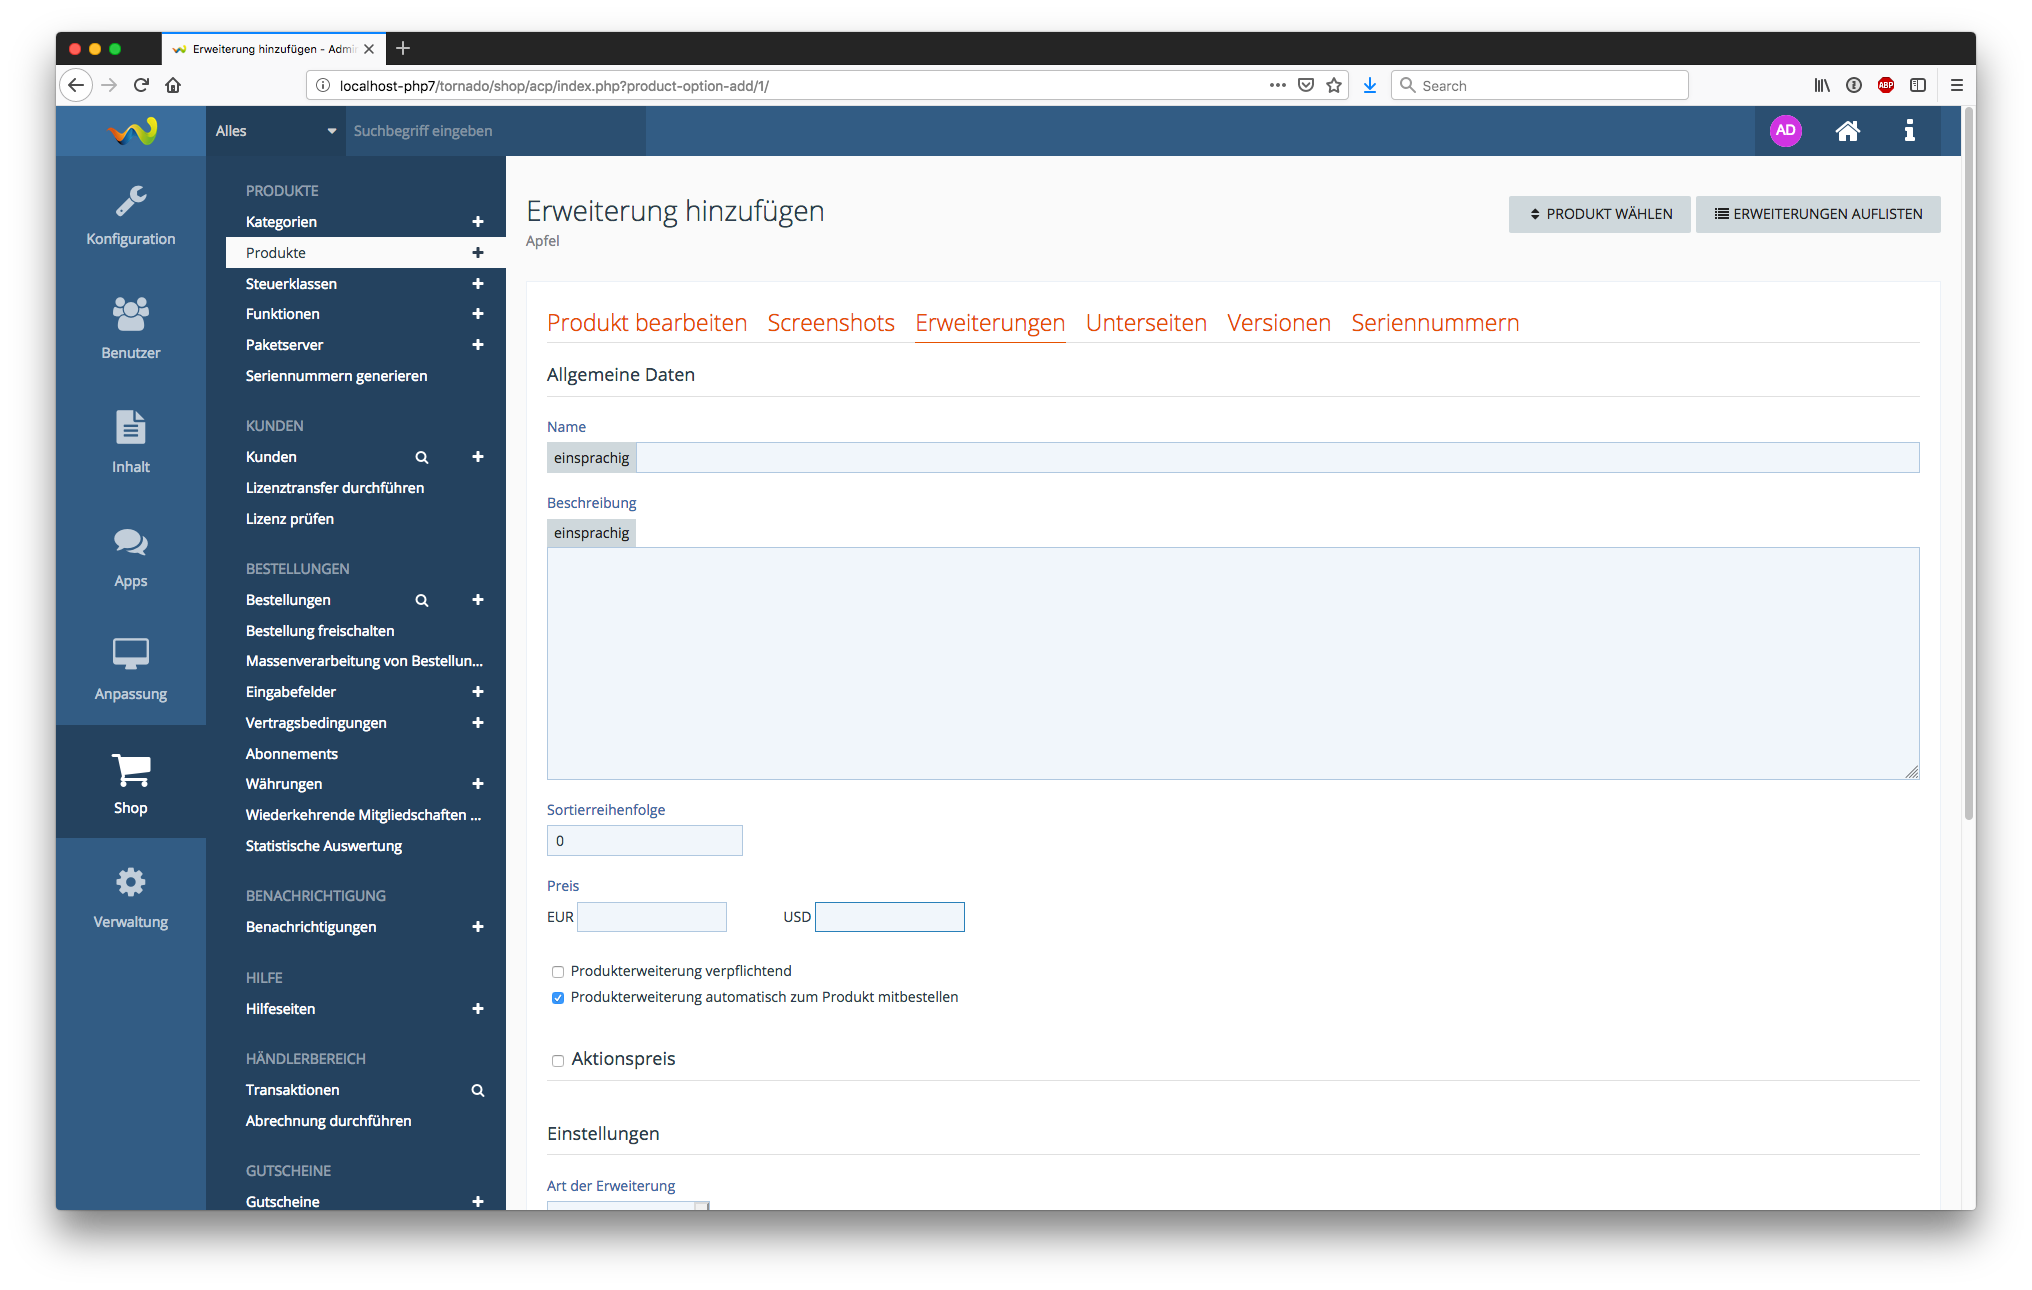Open the Benutzer users section
This screenshot has width=2032, height=1290.
pyautogui.click(x=130, y=328)
